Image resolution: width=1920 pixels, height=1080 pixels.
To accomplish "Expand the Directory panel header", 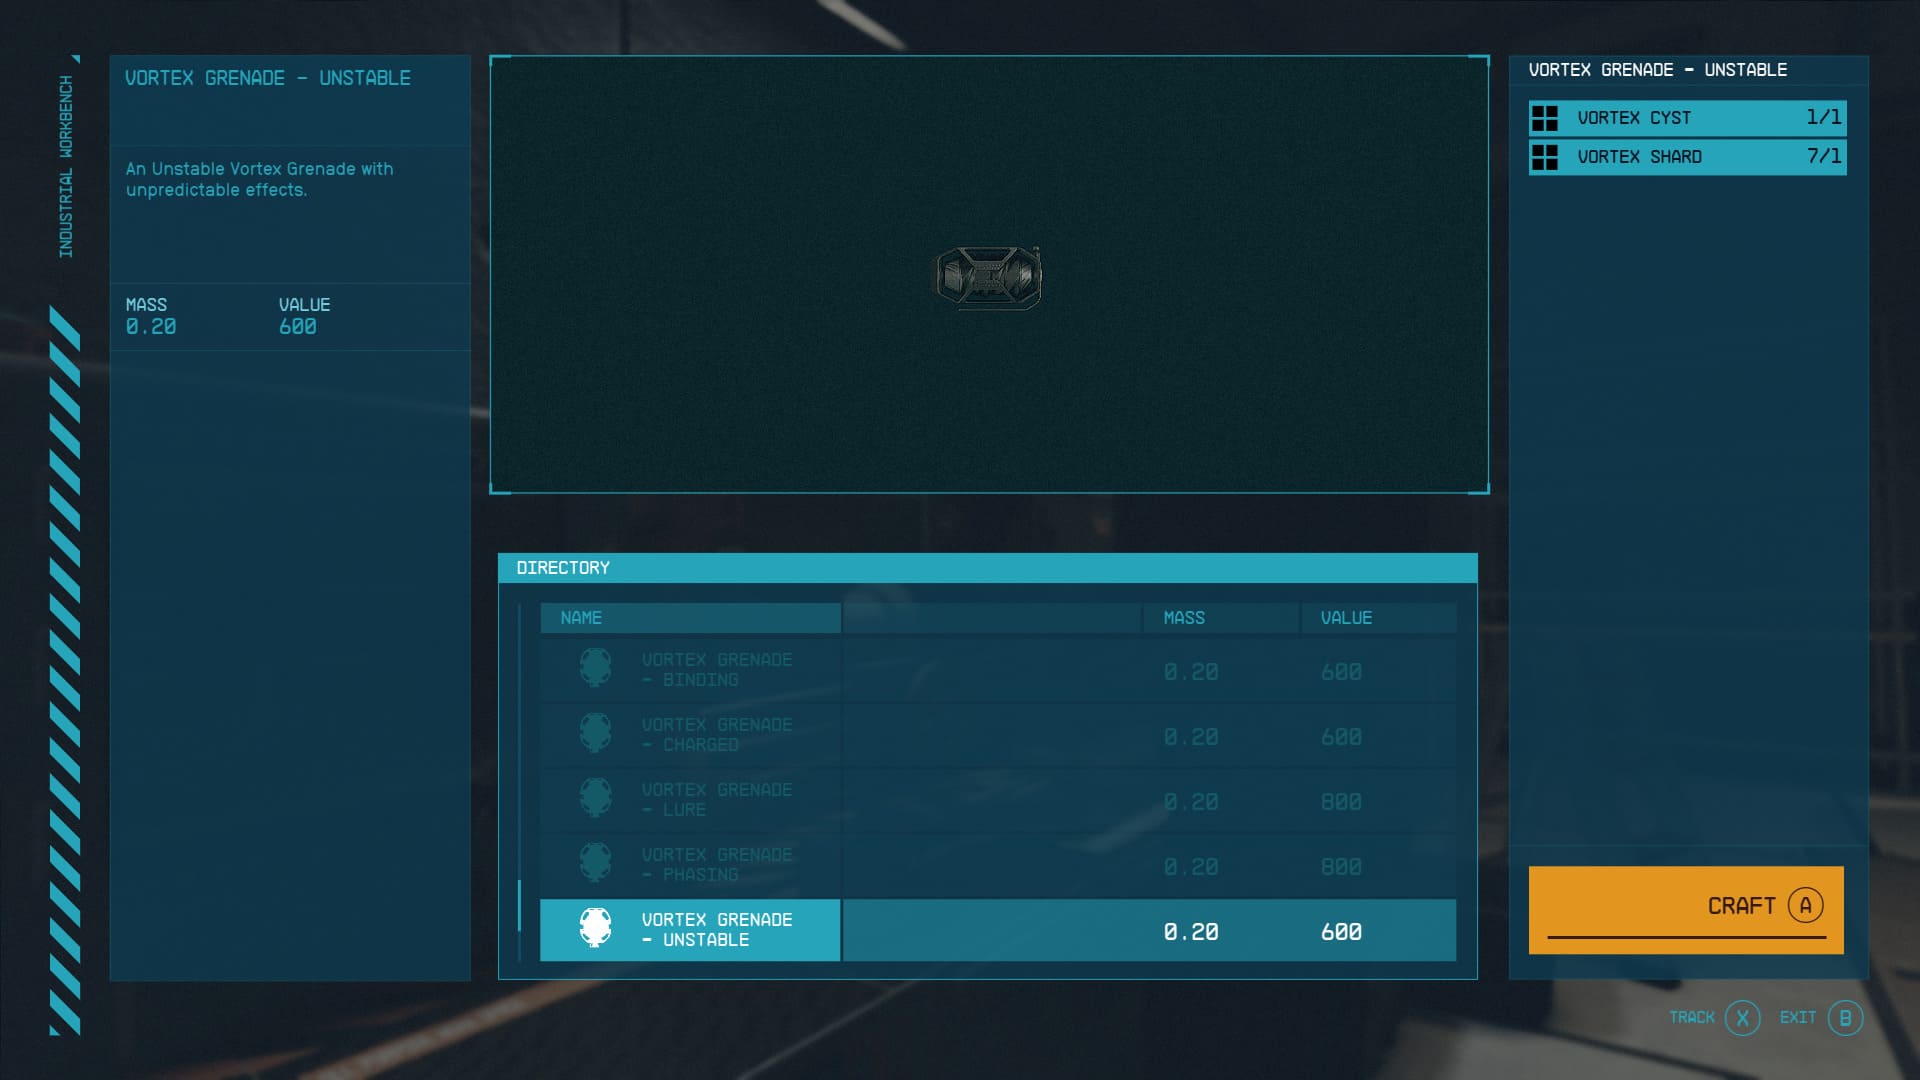I will 989,567.
